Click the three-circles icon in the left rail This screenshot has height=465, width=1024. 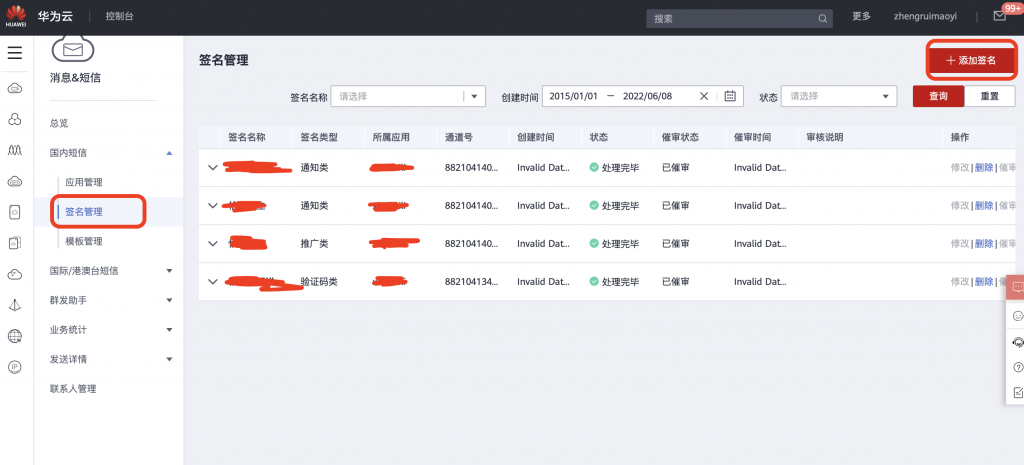tap(14, 119)
